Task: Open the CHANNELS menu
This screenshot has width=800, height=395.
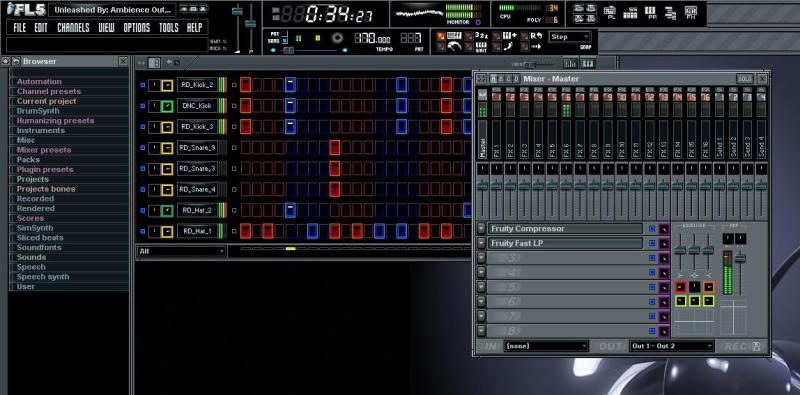Action: click(73, 28)
